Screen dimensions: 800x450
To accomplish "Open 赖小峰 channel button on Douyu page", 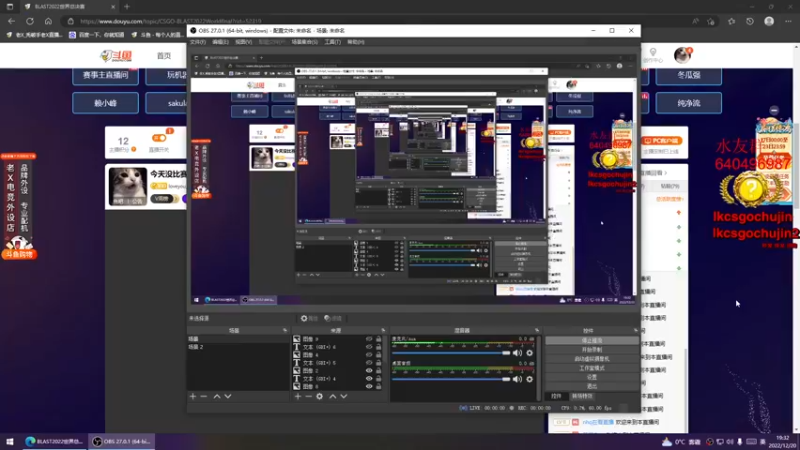I will [x=106, y=103].
